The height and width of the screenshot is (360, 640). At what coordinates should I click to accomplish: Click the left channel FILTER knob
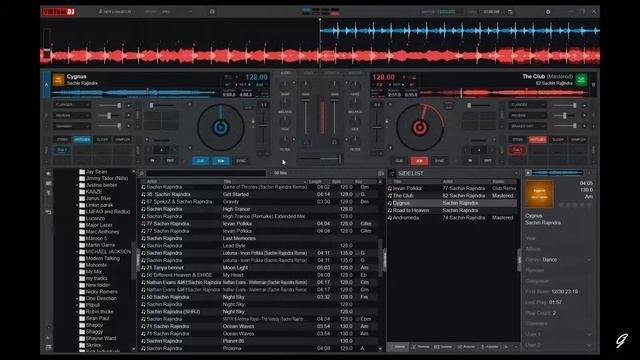pyautogui.click(x=285, y=141)
